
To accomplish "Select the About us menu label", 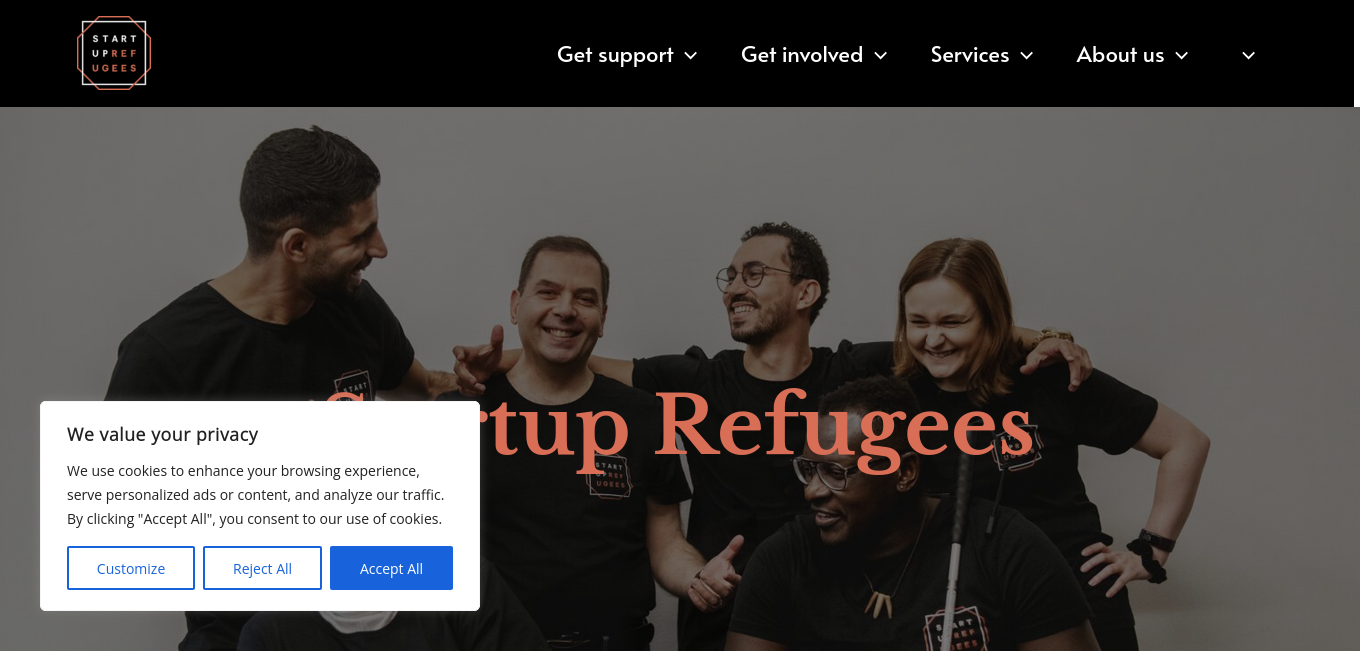I will pyautogui.click(x=1120, y=55).
